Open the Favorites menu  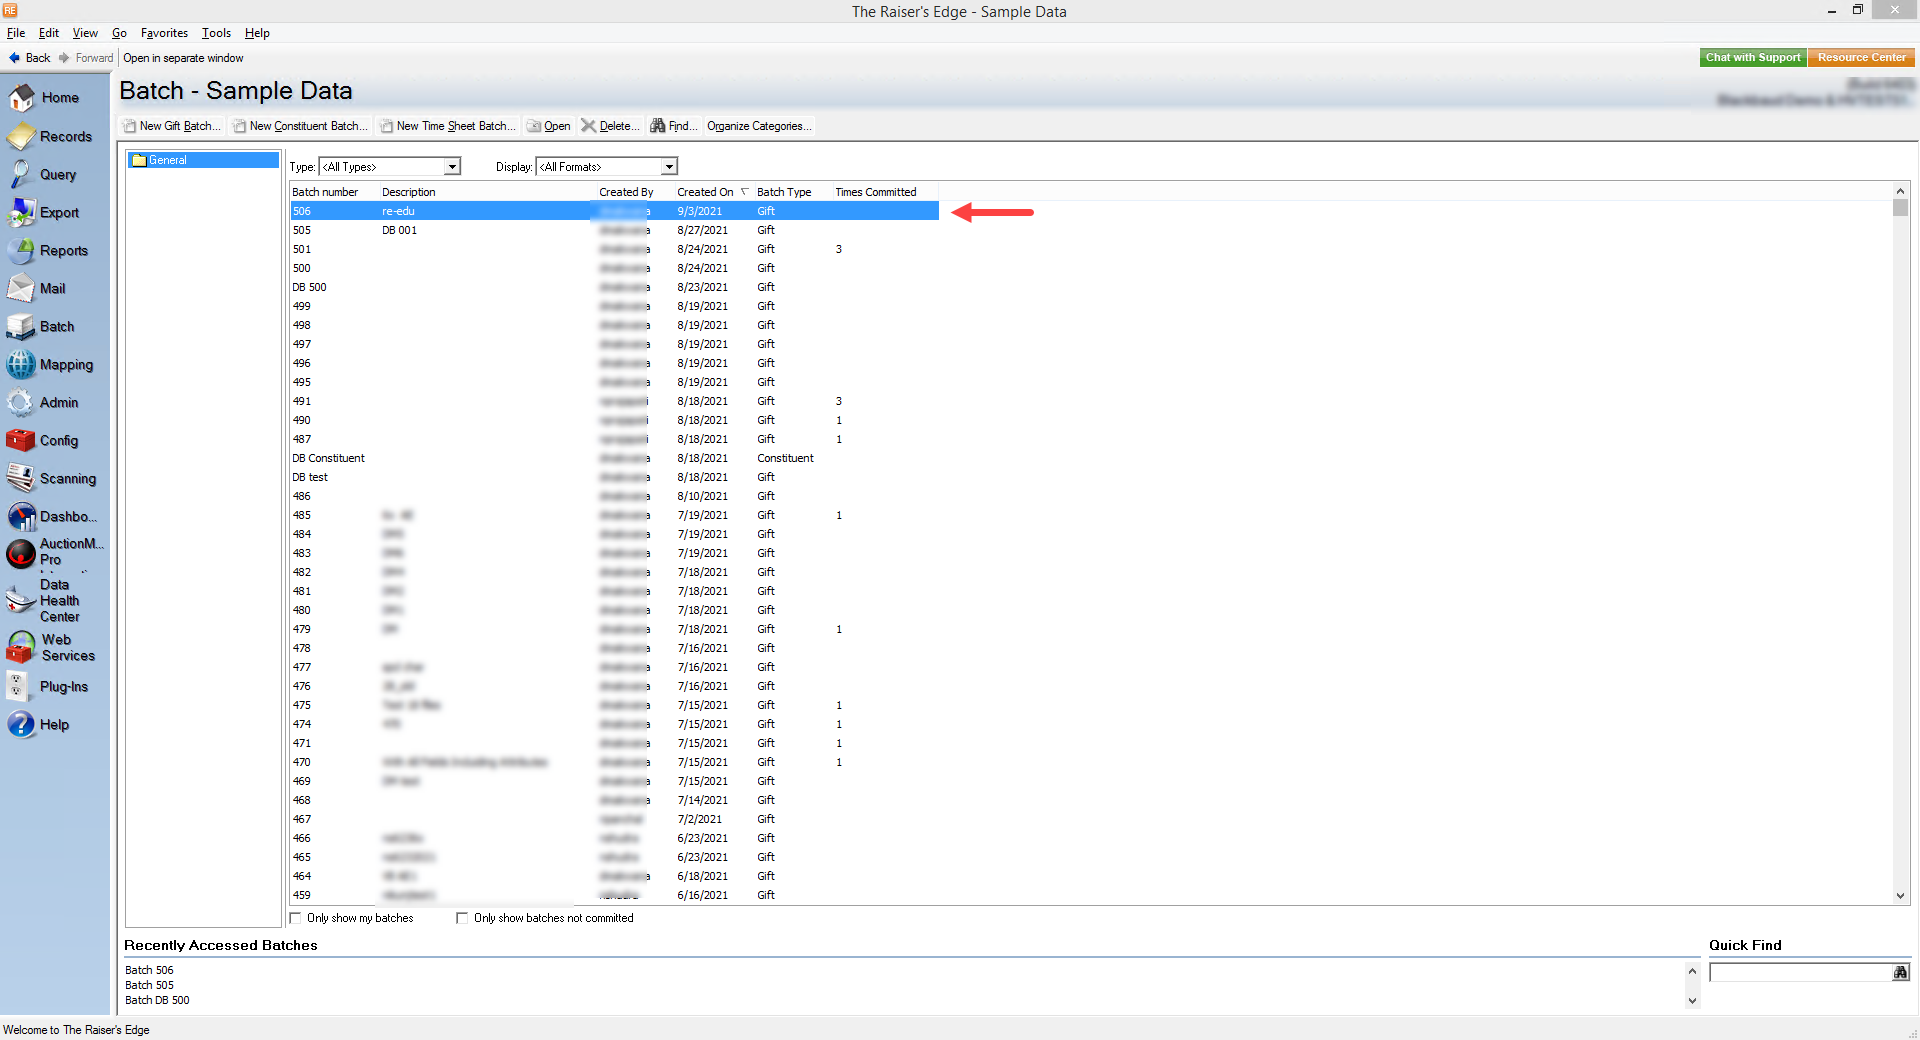(164, 33)
